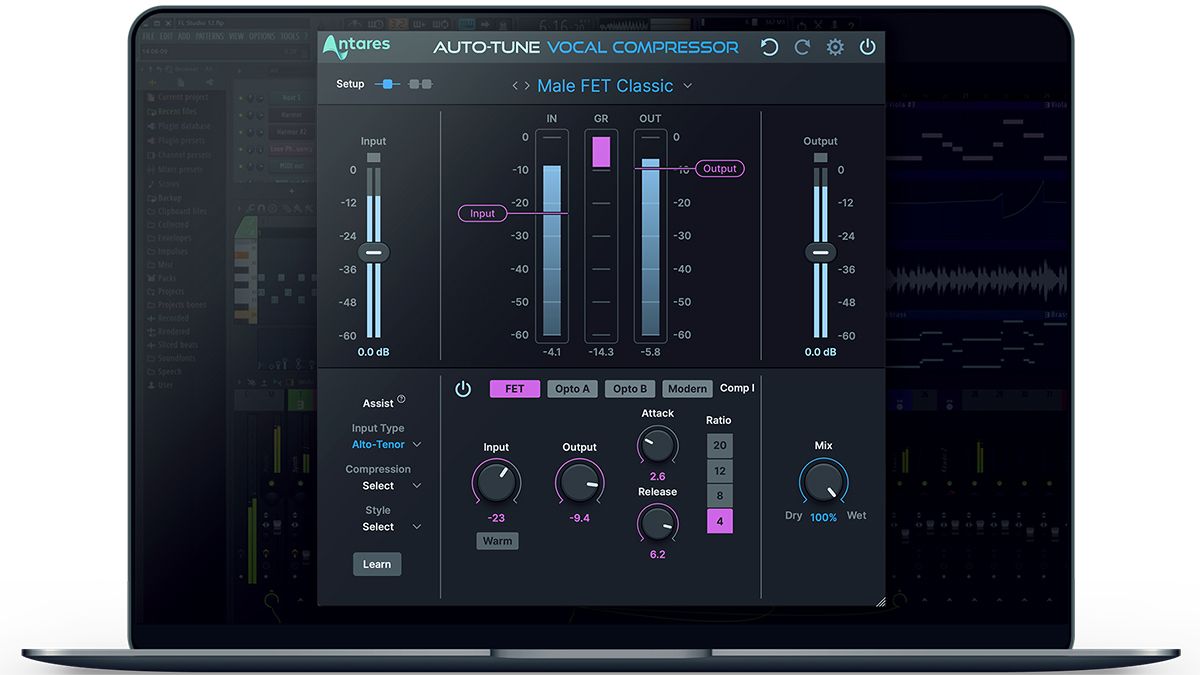Click the pink Input threshold marker tag
Image resolution: width=1200 pixels, height=675 pixels.
(482, 213)
